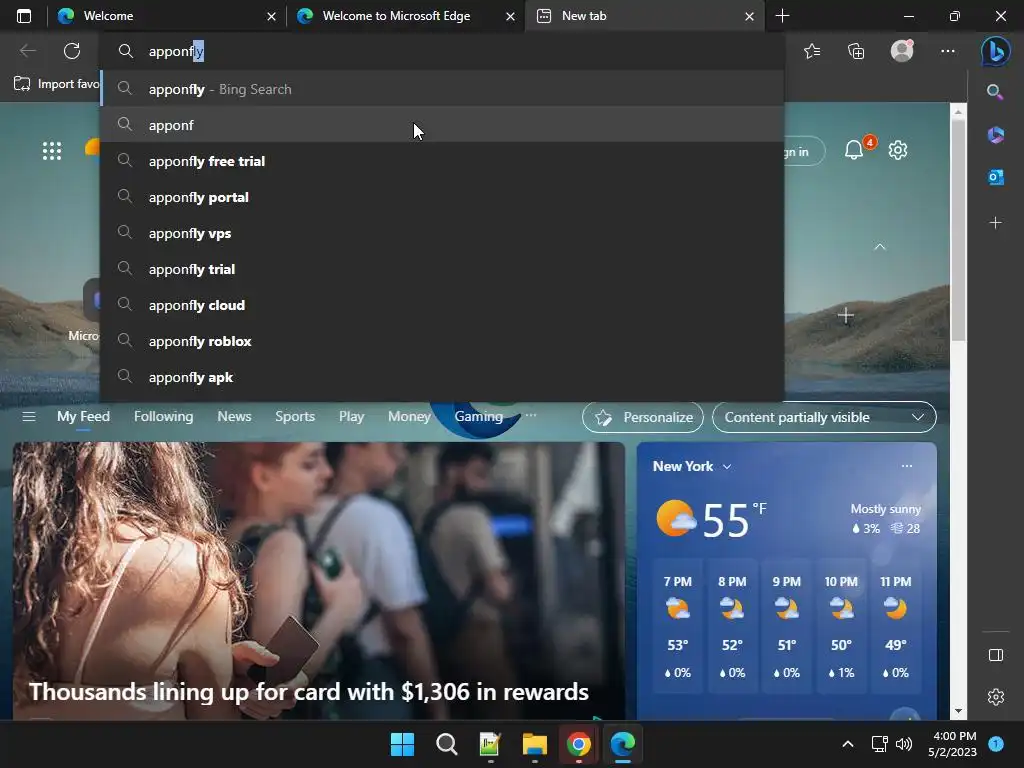Choose apponfly portal suggestion
This screenshot has height=768, width=1024.
coord(442,197)
